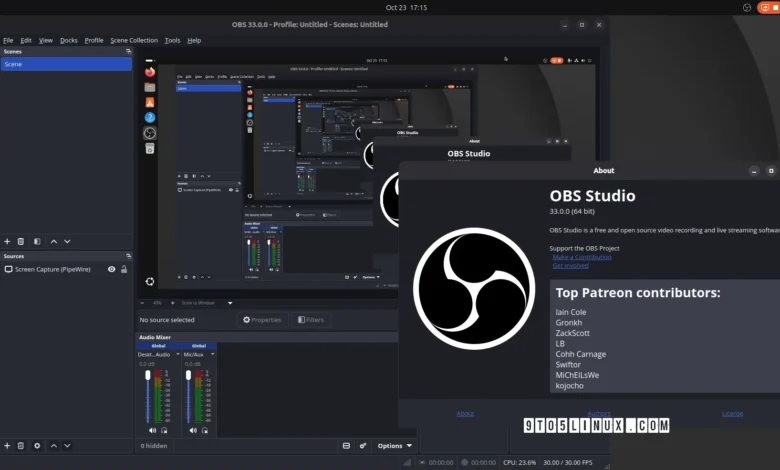Add a new scene in Scenes panel
Viewport: 780px width, 470px height.
click(x=7, y=241)
